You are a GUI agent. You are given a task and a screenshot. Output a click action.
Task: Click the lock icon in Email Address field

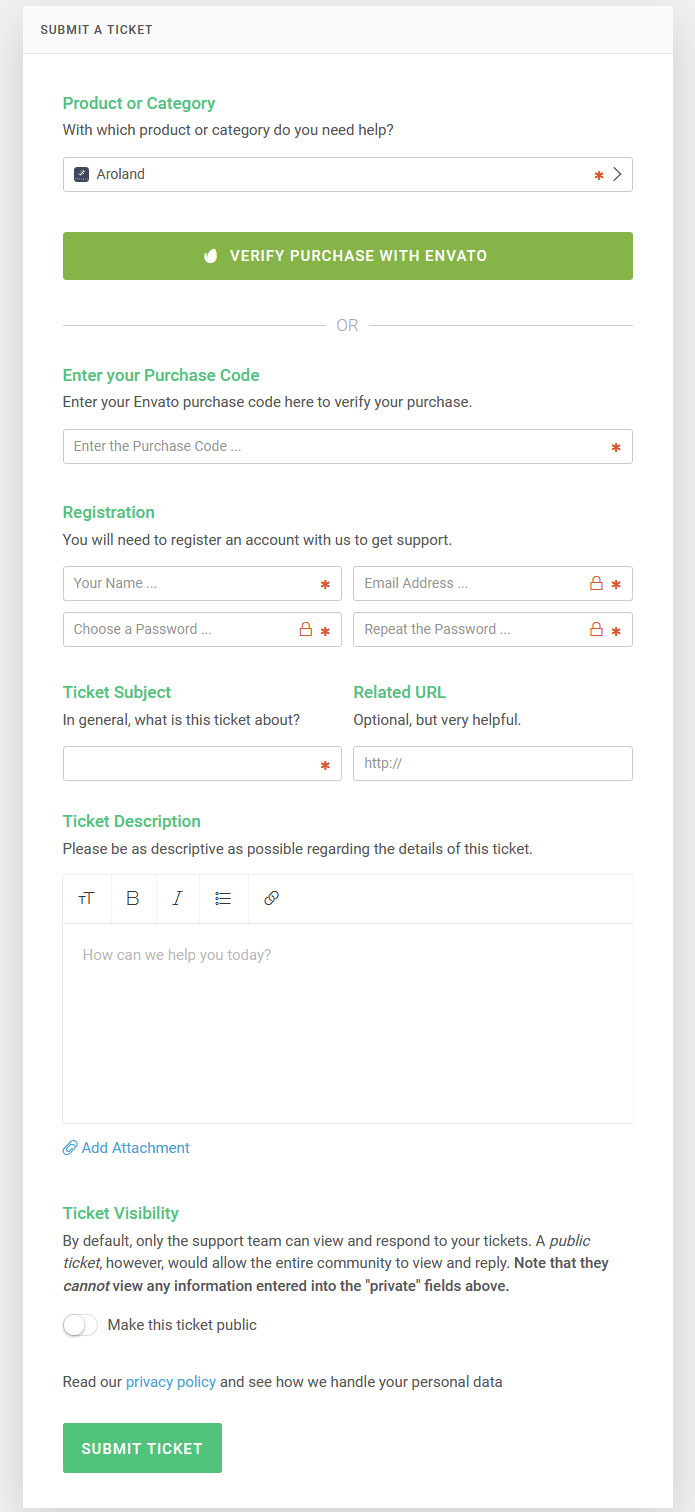click(x=596, y=583)
